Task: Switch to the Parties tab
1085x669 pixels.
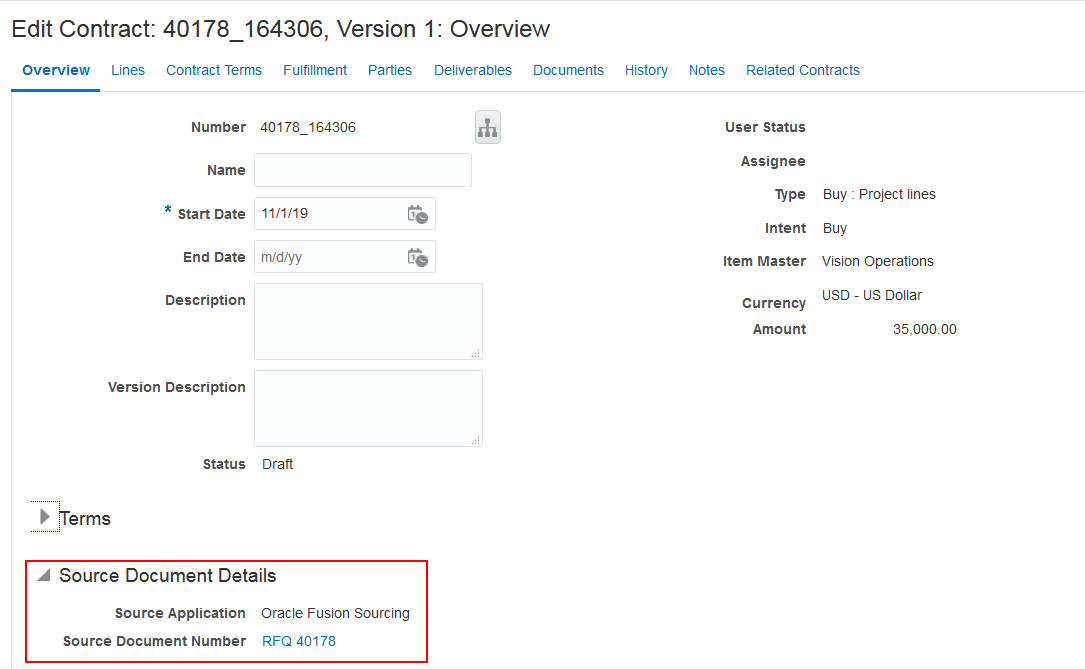Action: point(390,70)
